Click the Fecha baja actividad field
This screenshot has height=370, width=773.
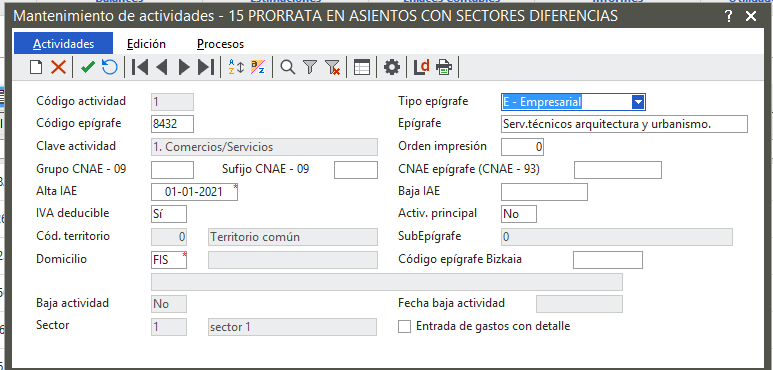click(579, 304)
